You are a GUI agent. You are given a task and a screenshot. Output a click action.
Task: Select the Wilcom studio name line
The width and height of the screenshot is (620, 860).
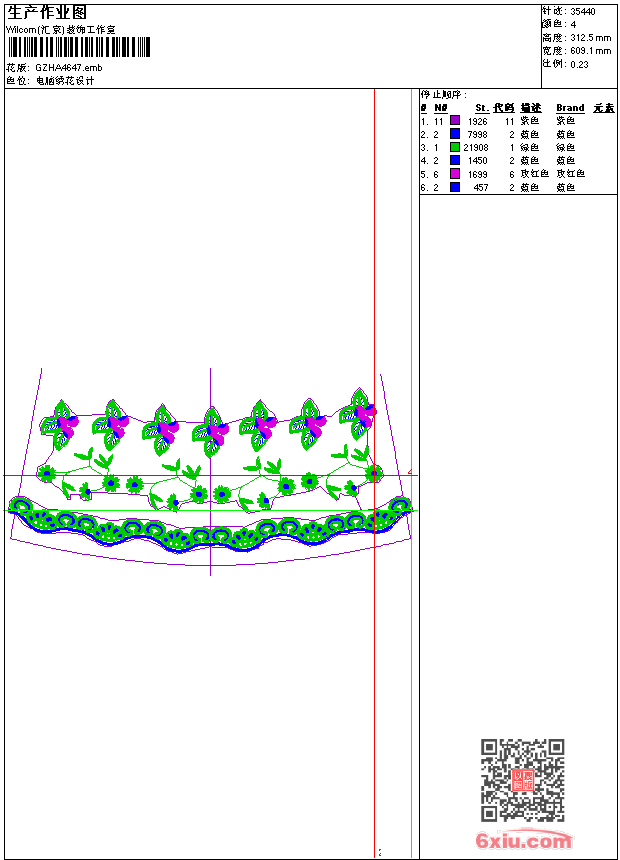[60, 30]
